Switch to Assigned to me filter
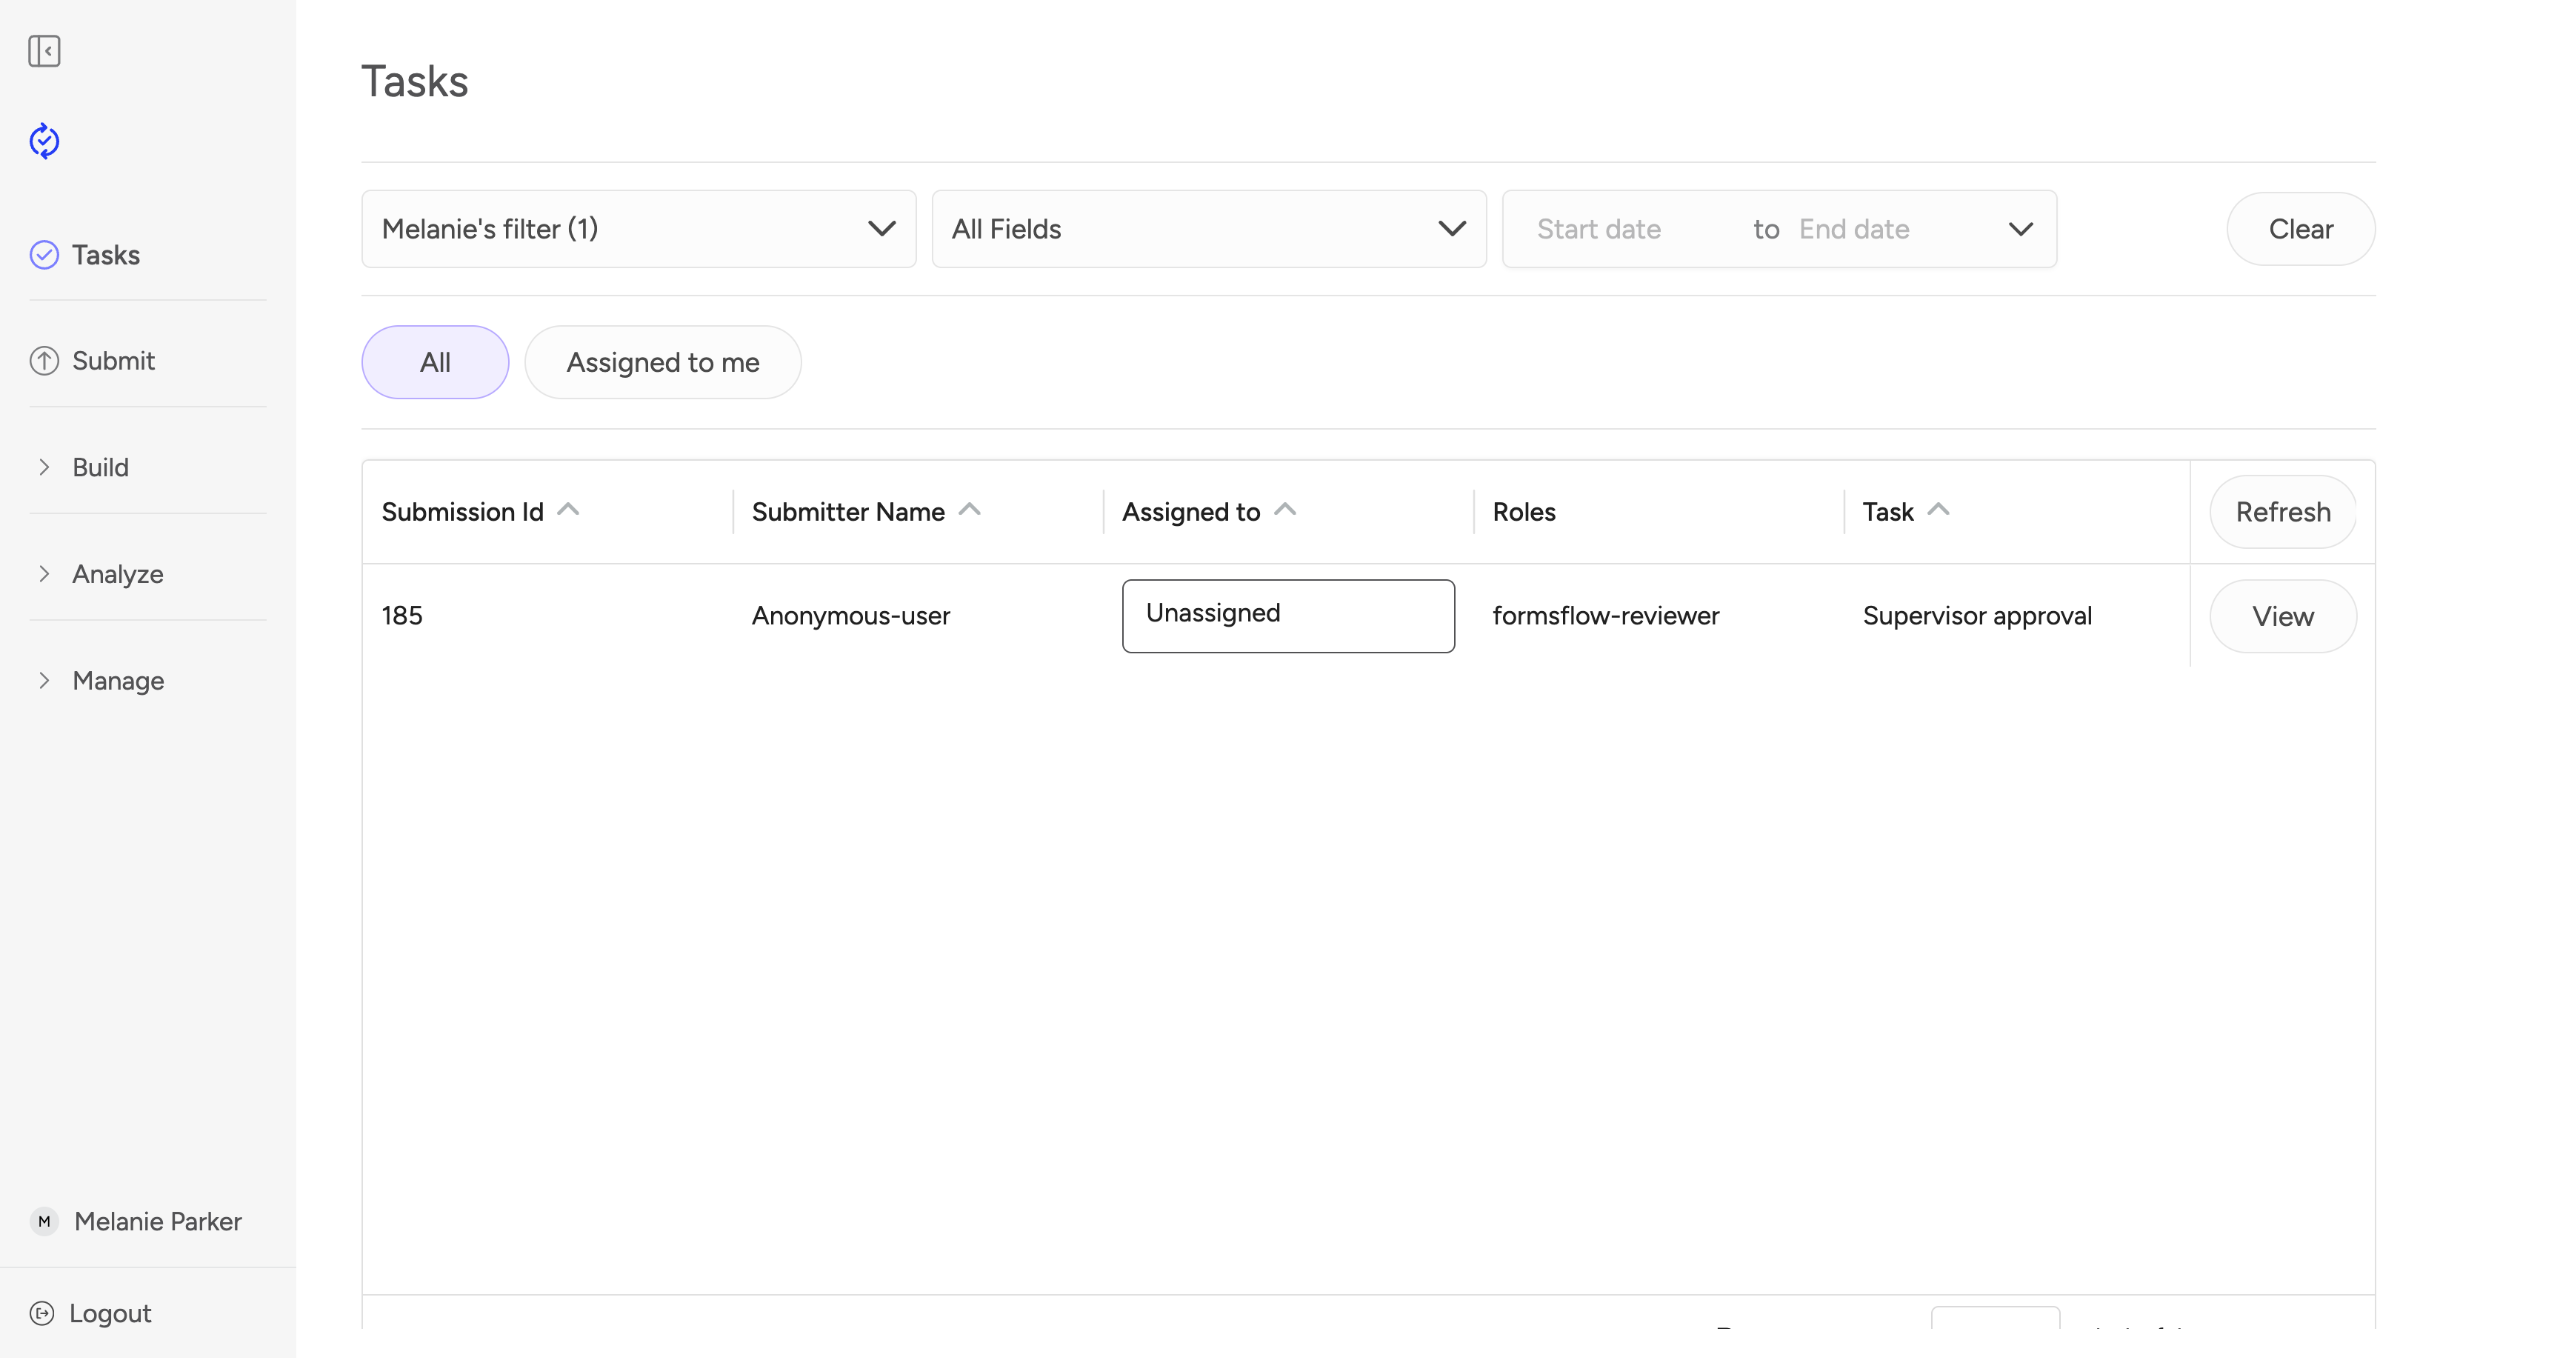This screenshot has width=2560, height=1358. pos(662,362)
